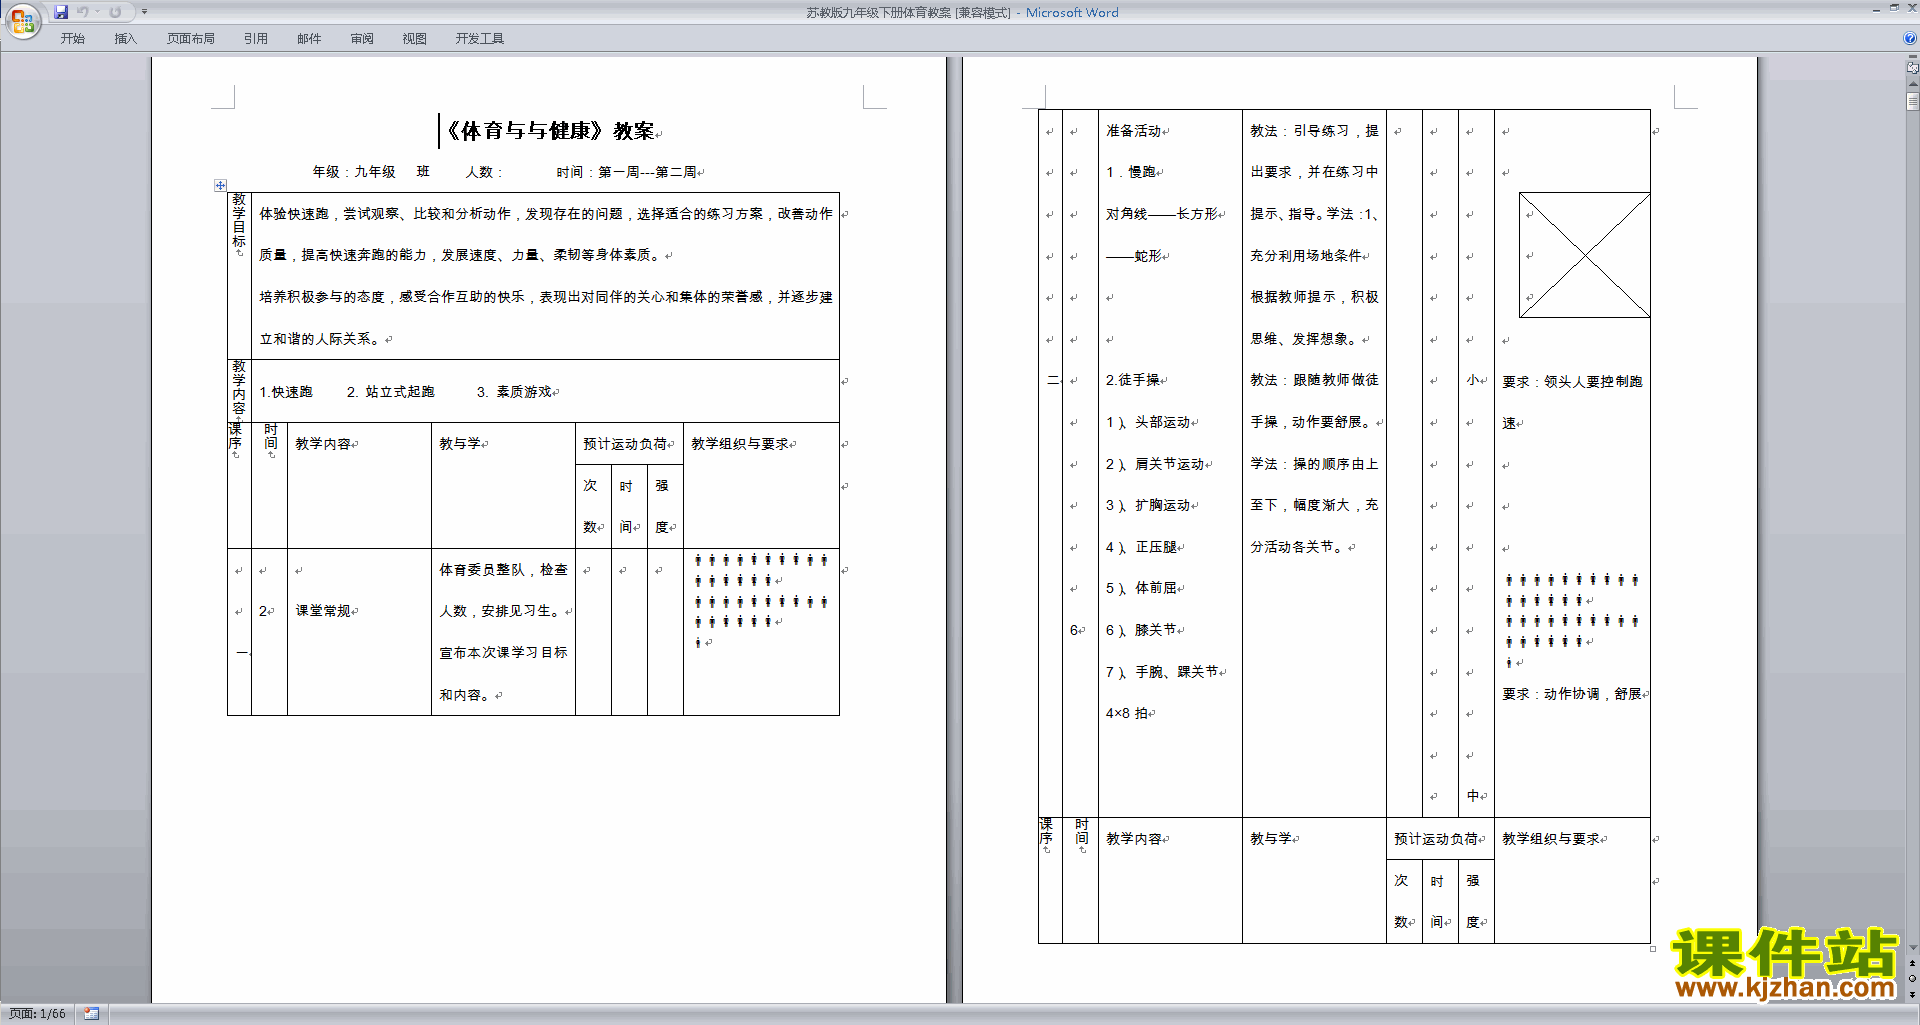Click the text 对角线——长方形

tap(1162, 214)
